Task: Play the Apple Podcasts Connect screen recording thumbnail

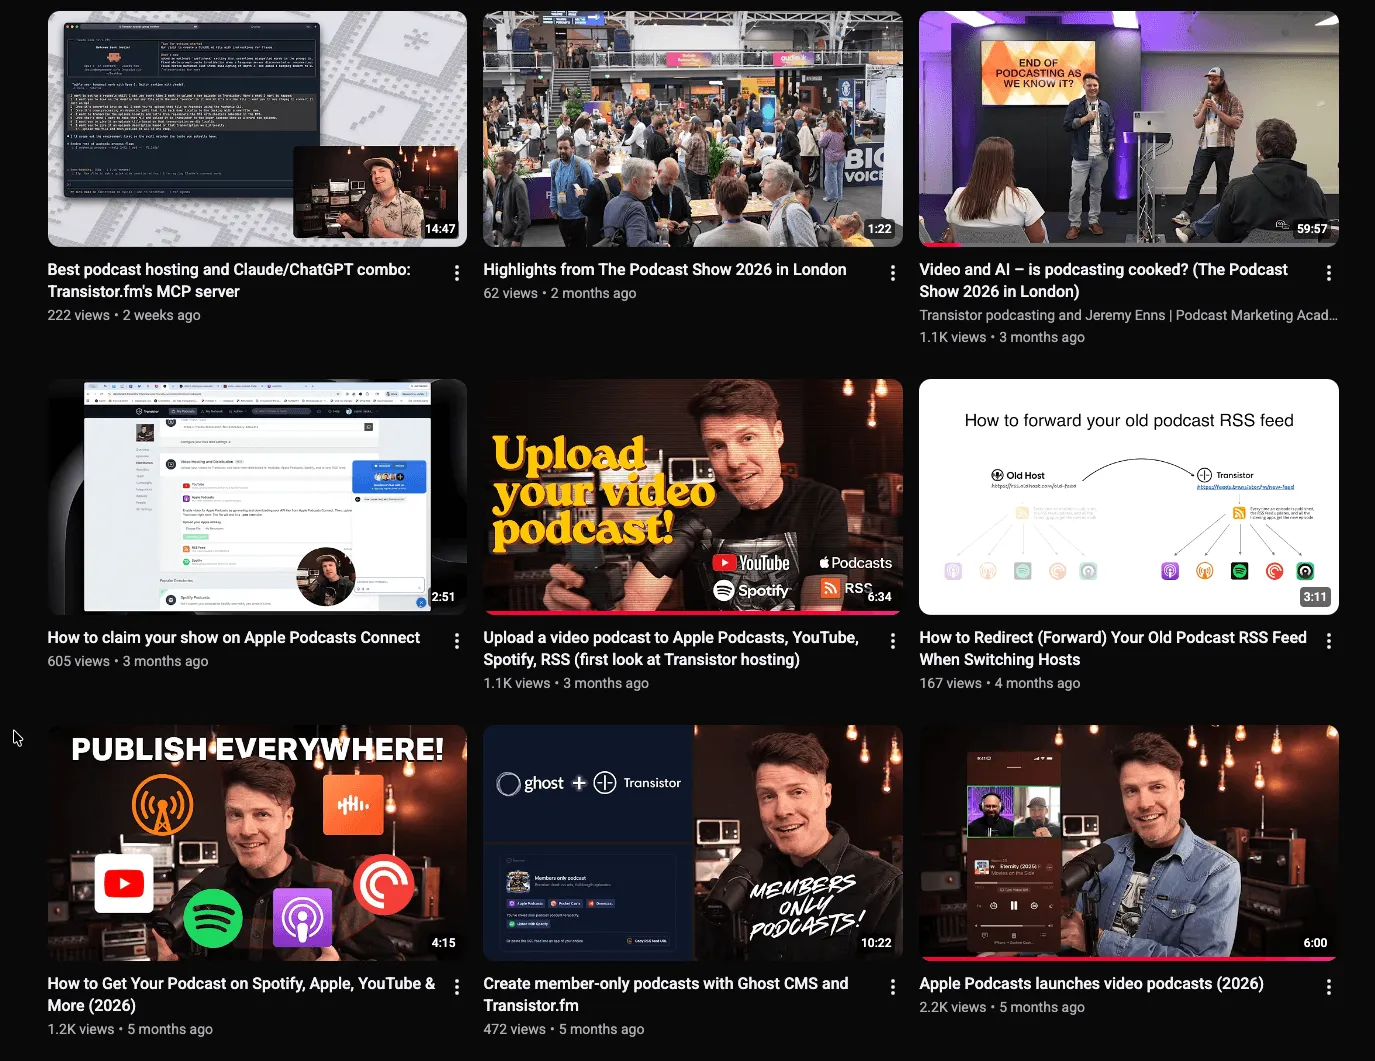Action: click(257, 497)
